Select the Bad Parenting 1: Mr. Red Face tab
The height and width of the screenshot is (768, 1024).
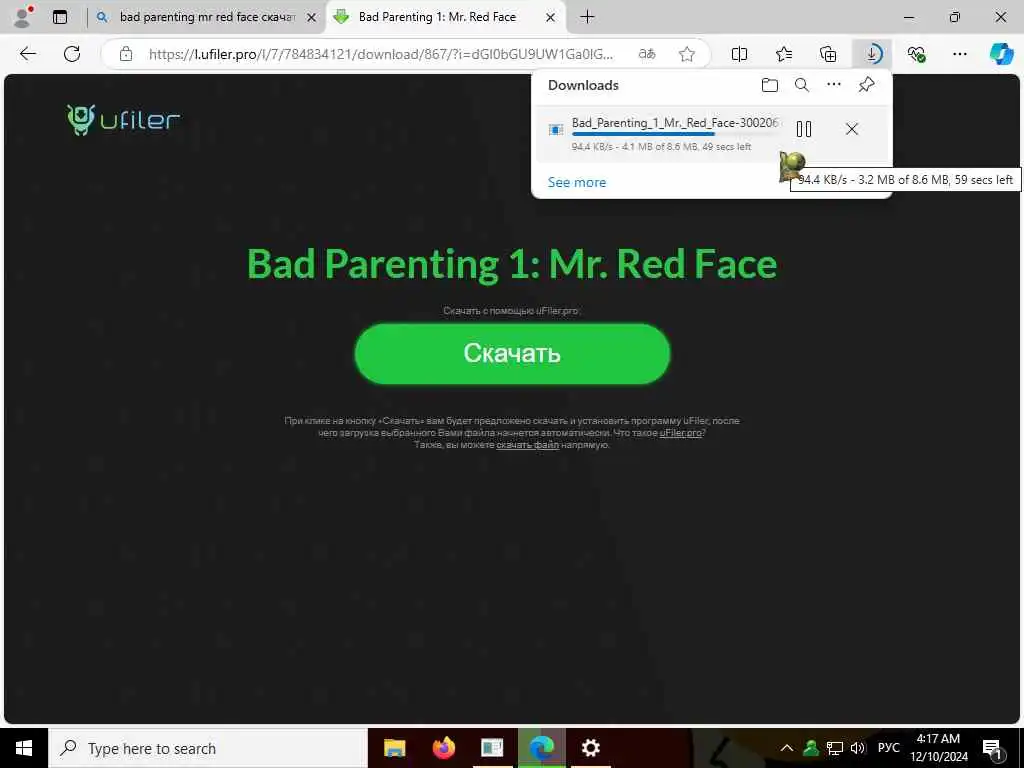[x=437, y=17]
